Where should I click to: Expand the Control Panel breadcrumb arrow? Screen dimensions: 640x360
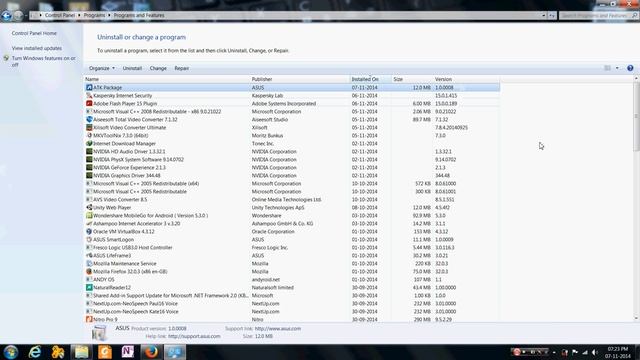point(79,16)
